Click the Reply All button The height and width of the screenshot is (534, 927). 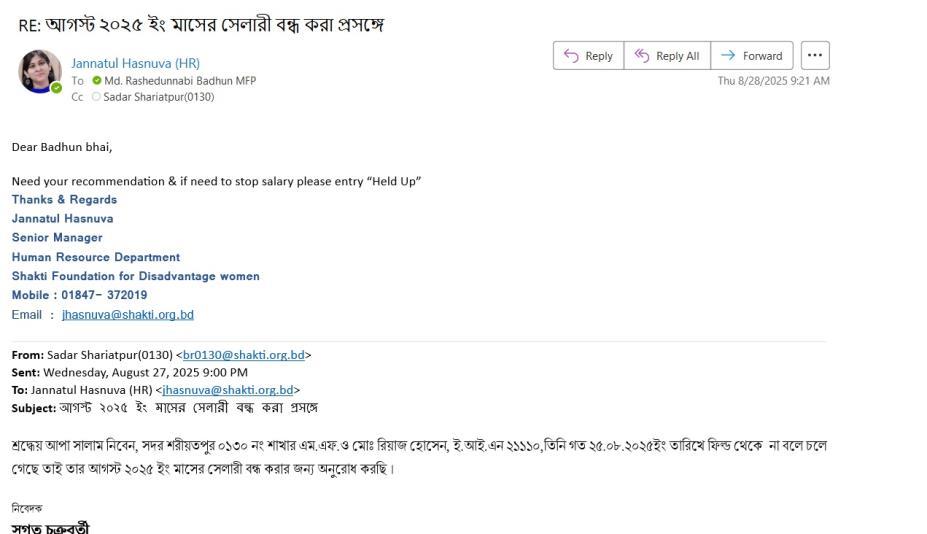click(668, 56)
